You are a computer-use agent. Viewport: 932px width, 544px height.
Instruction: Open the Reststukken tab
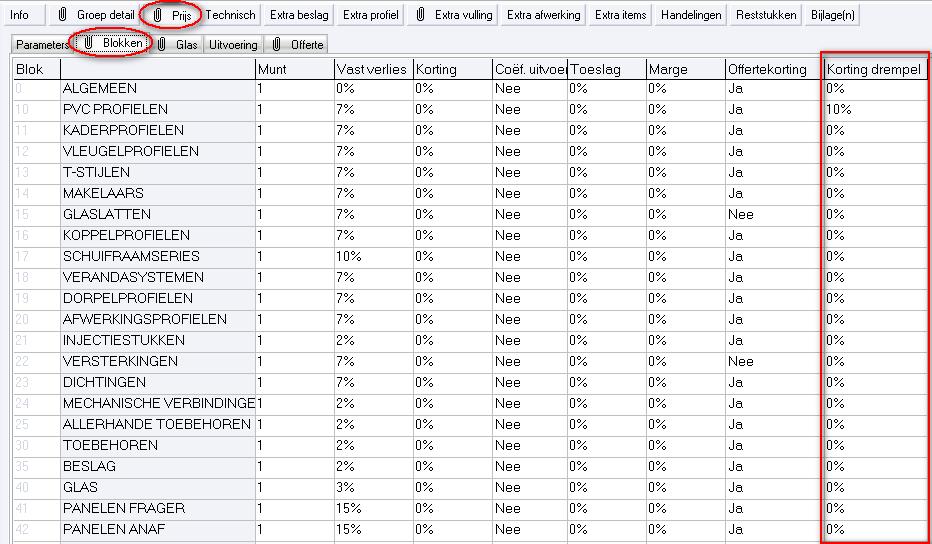tap(766, 15)
